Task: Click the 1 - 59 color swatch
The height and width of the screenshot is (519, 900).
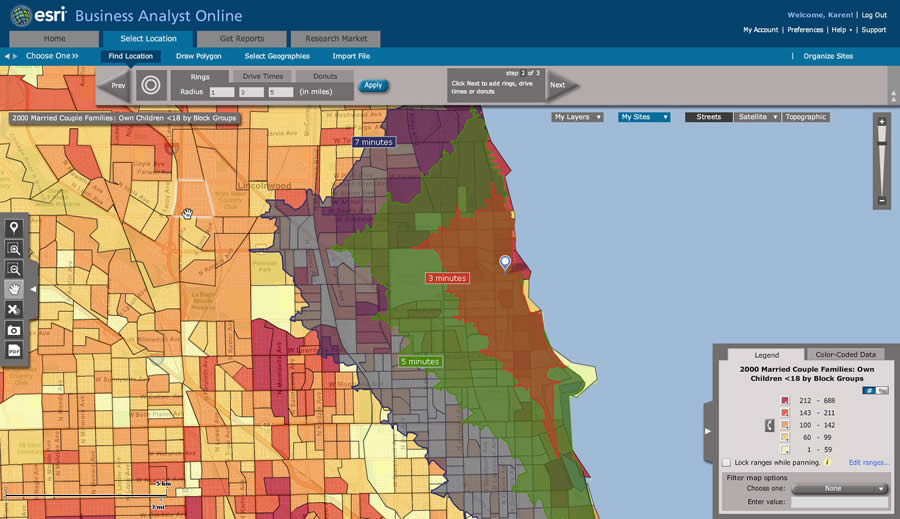Action: (x=785, y=450)
